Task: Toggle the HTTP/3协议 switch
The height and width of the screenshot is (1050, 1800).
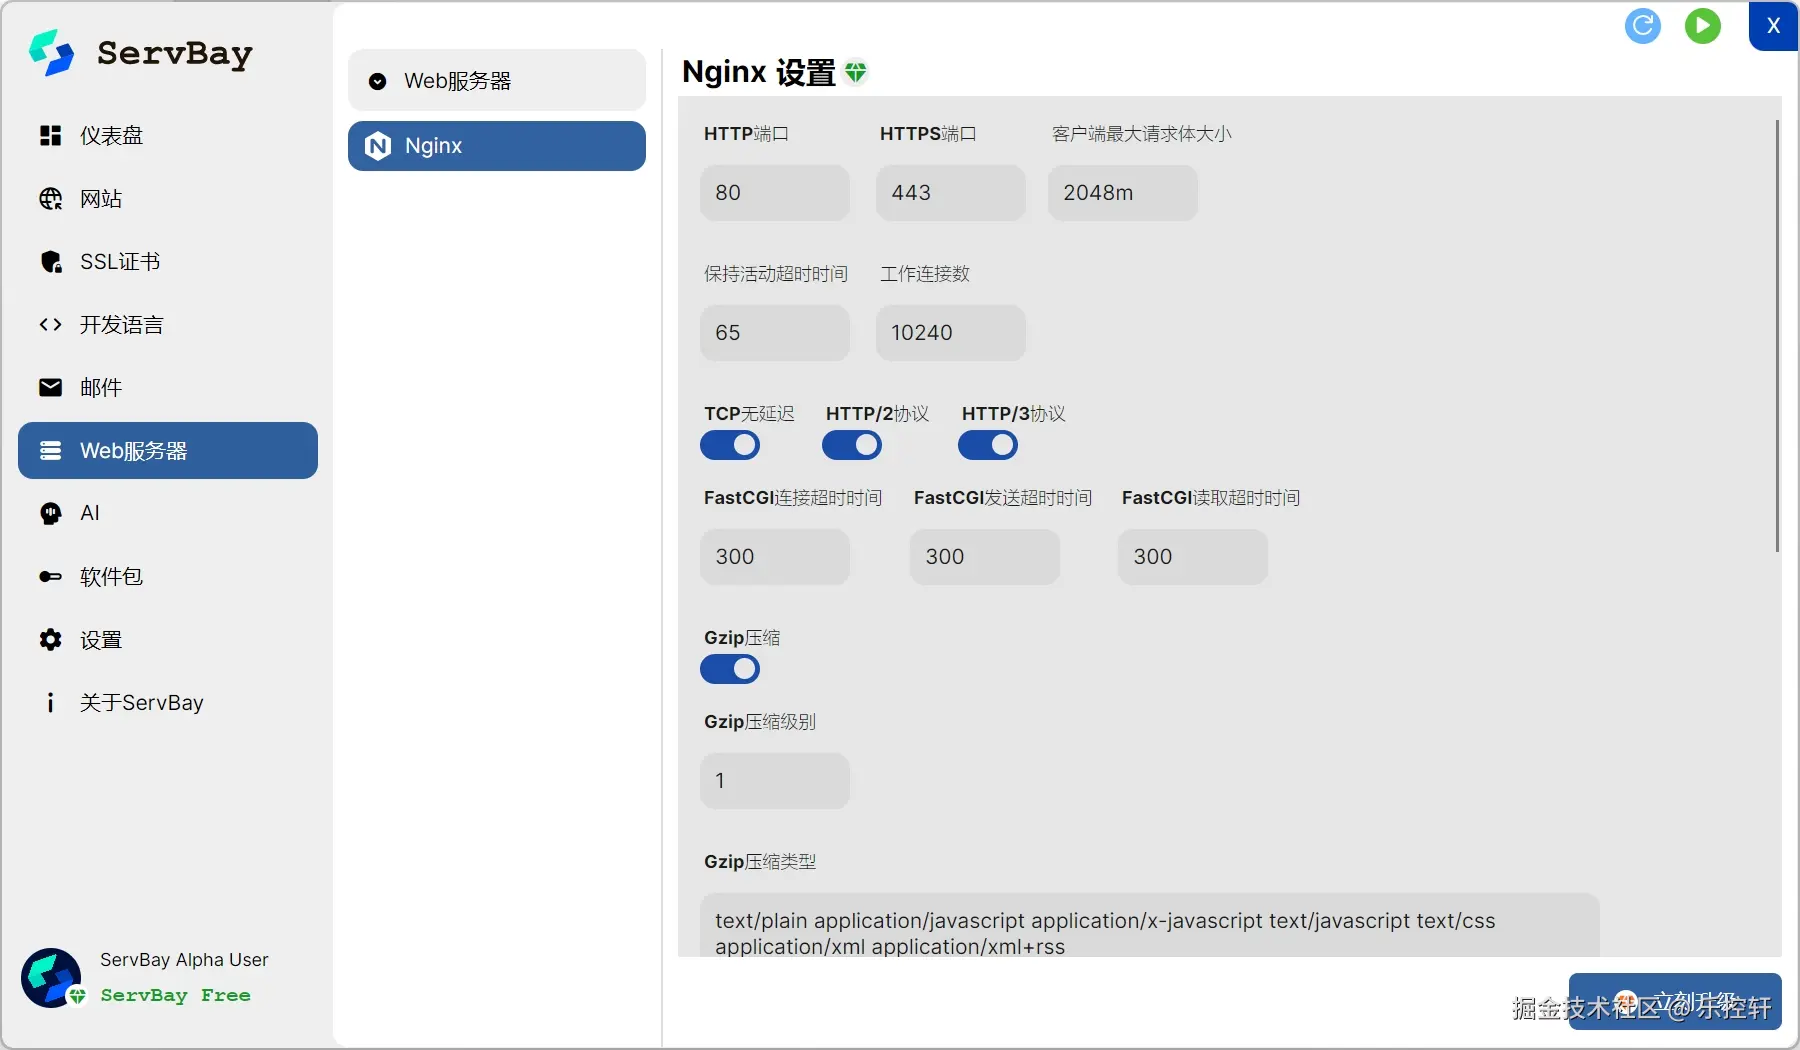Action: pos(988,445)
